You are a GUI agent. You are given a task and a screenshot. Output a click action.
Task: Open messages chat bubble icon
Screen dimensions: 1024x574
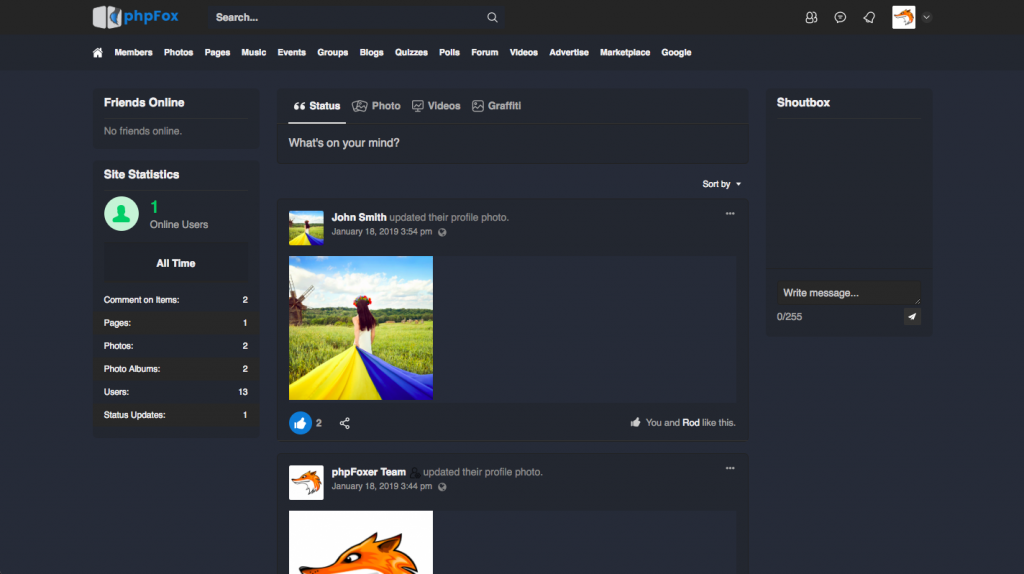[x=840, y=18]
